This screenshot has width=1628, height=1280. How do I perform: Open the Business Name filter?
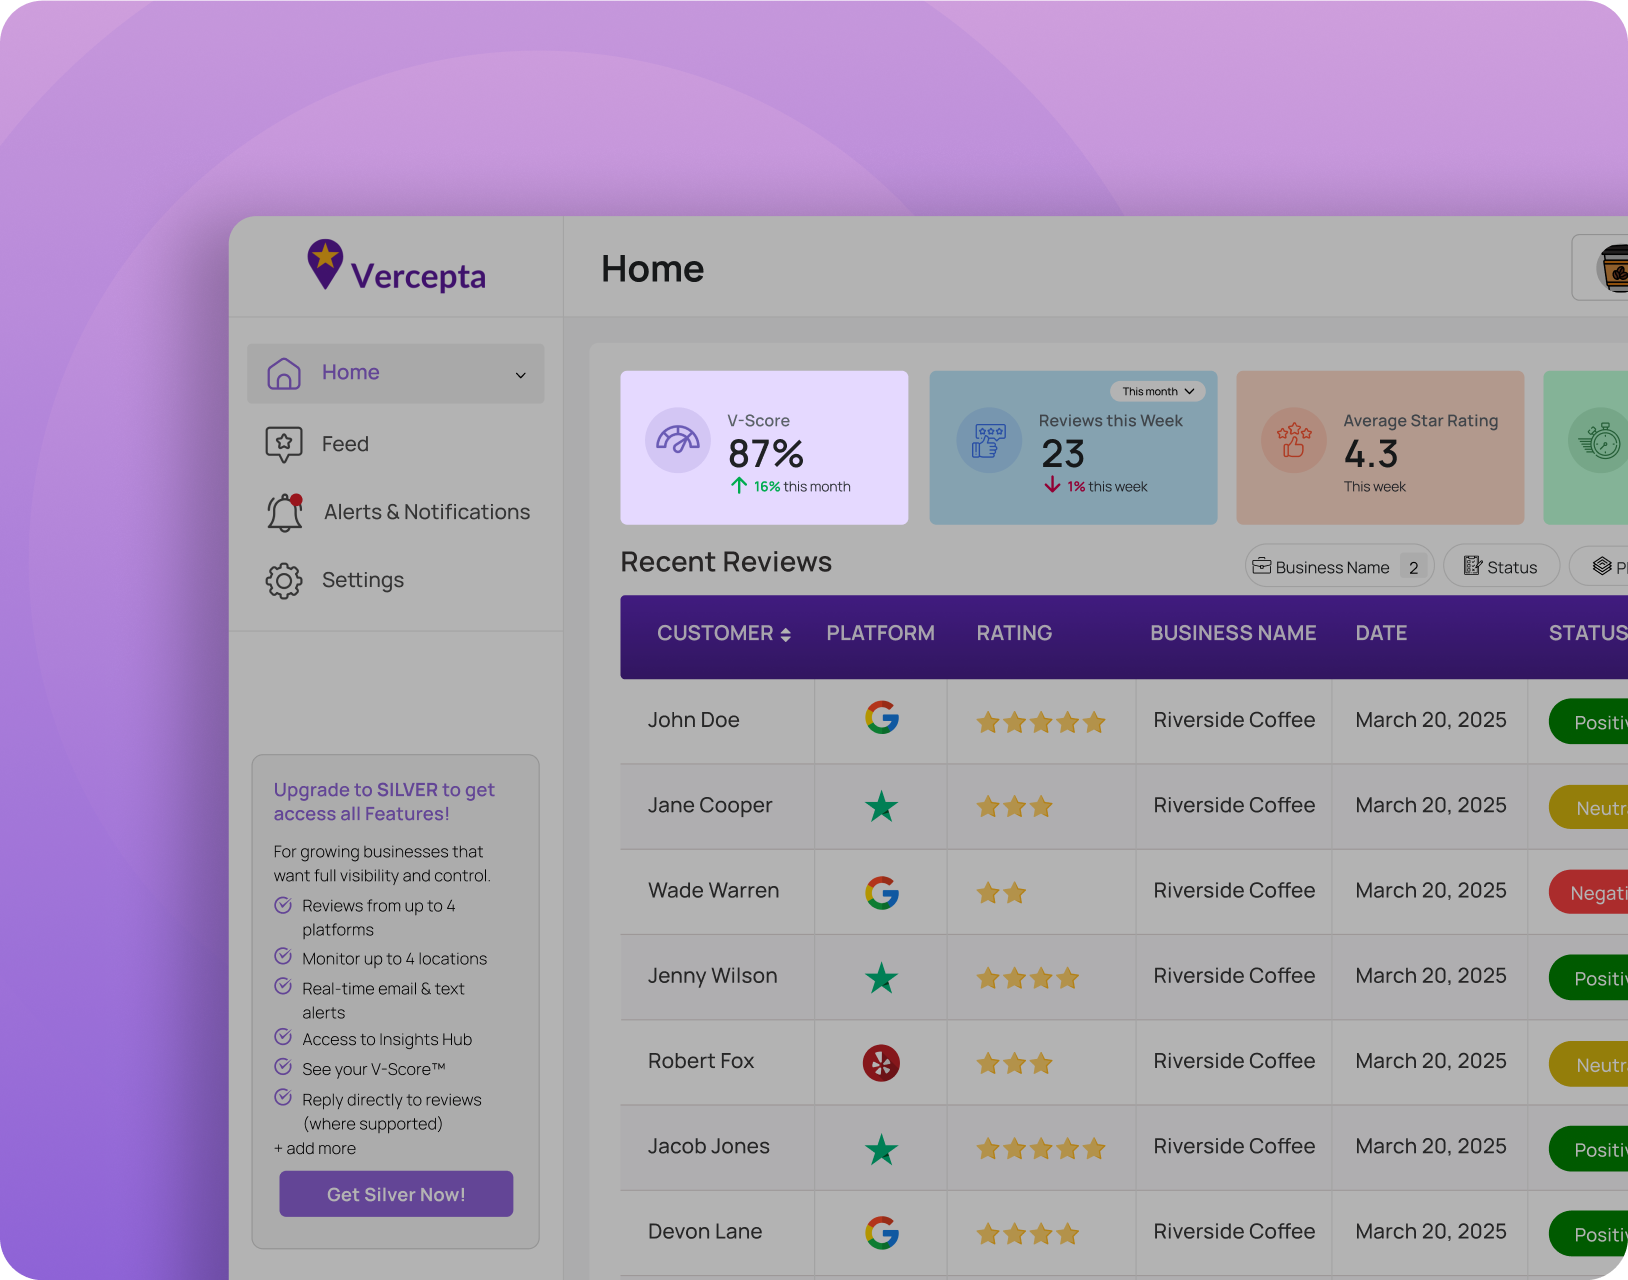click(x=1339, y=566)
